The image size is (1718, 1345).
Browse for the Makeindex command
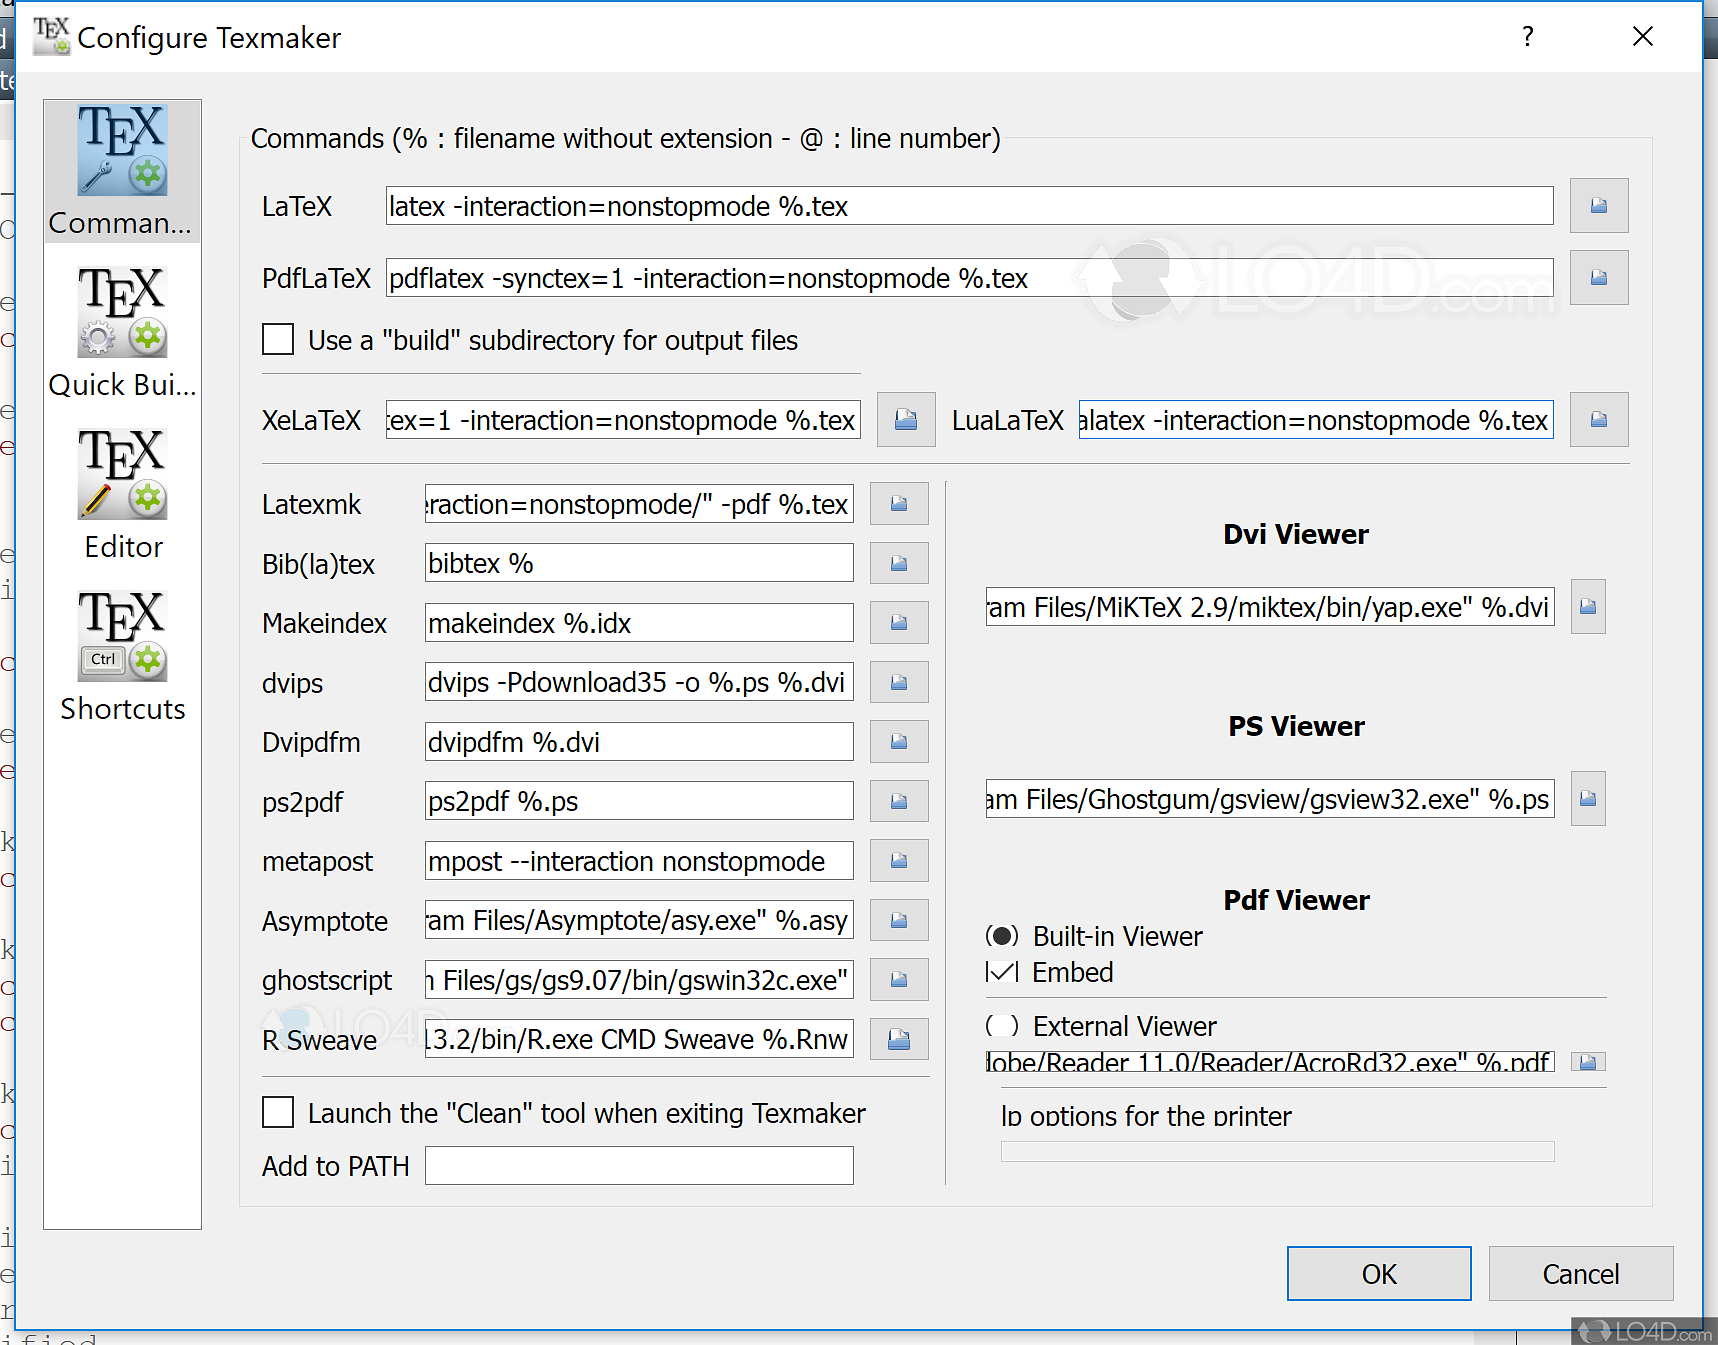(x=897, y=622)
